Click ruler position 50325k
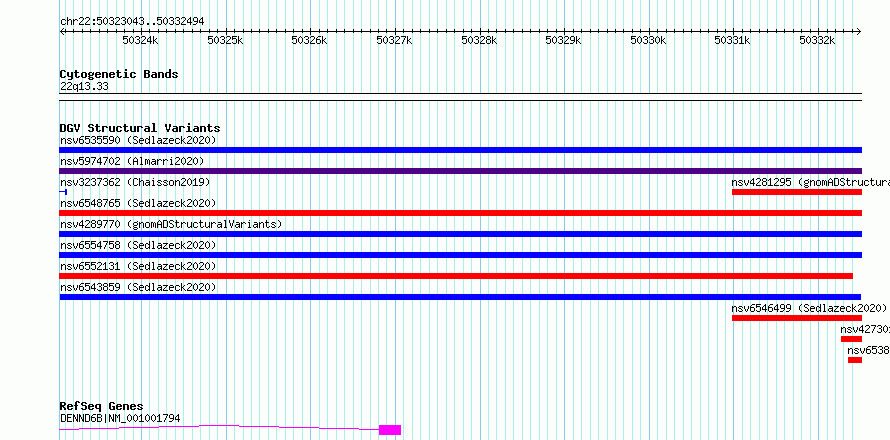The image size is (890, 440). pyautogui.click(x=225, y=40)
